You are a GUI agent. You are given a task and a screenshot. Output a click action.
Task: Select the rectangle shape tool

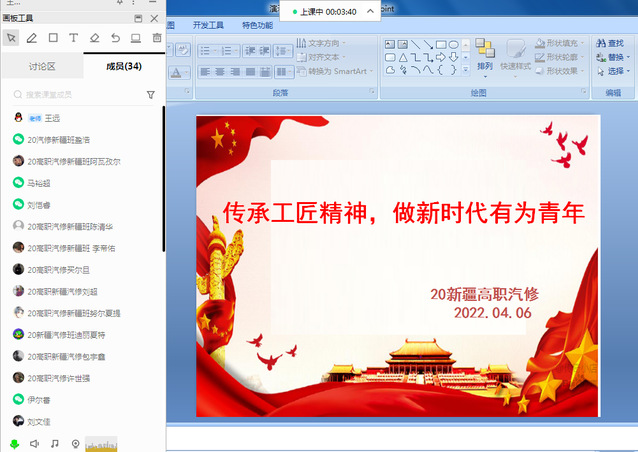53,38
